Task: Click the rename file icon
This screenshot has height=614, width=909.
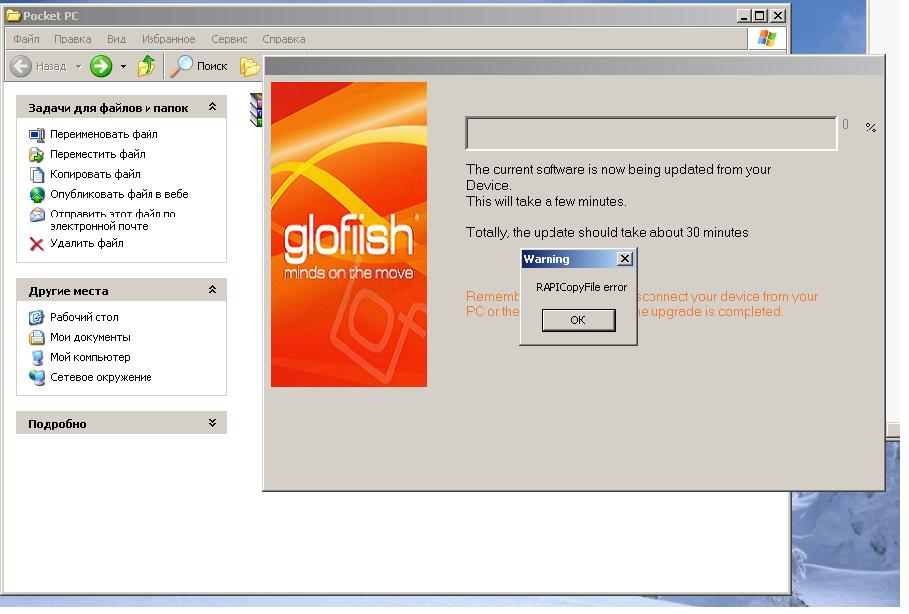Action: pyautogui.click(x=37, y=135)
